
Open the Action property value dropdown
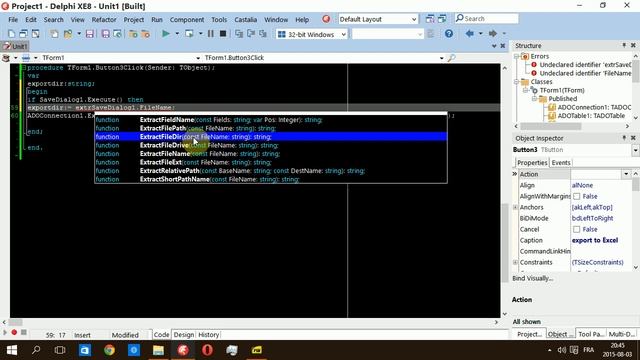[626, 174]
